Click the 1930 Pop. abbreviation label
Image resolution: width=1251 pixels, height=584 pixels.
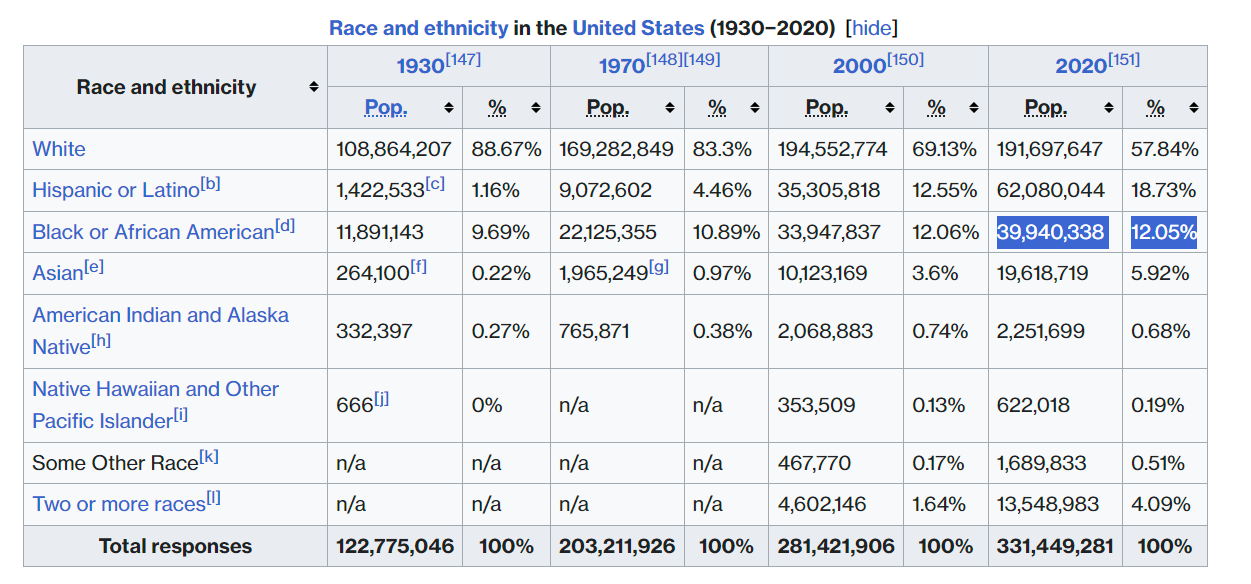coord(386,107)
